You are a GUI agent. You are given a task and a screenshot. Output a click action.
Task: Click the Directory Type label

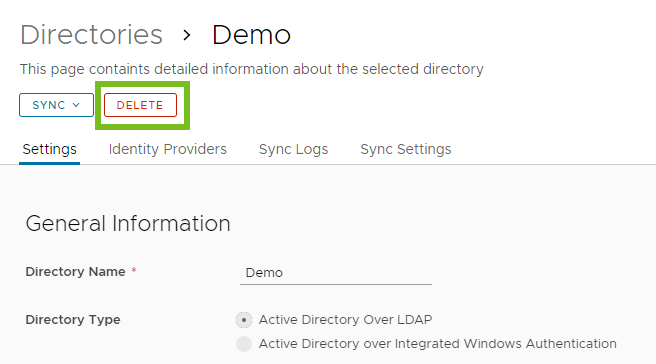pos(73,320)
